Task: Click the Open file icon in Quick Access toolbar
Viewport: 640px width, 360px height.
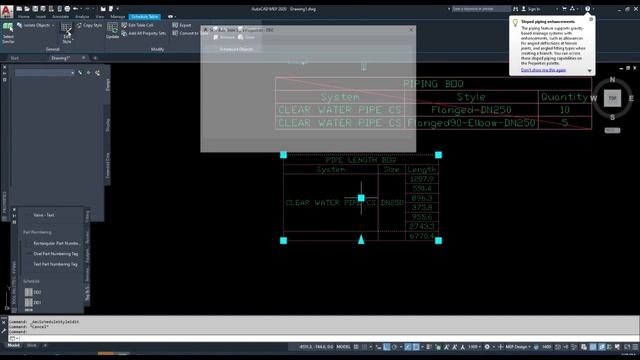Action: [x=27, y=9]
